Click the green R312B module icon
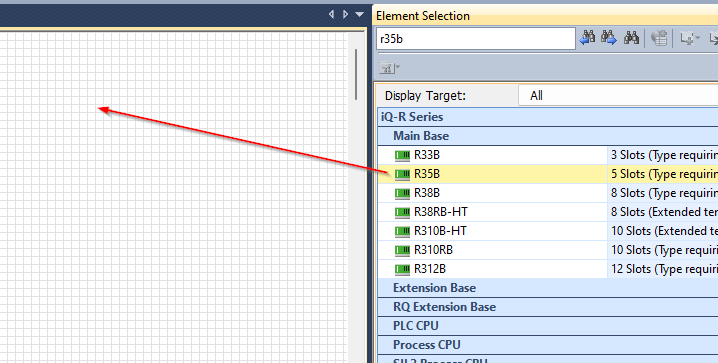Viewport: 718px width, 363px height. pos(403,270)
